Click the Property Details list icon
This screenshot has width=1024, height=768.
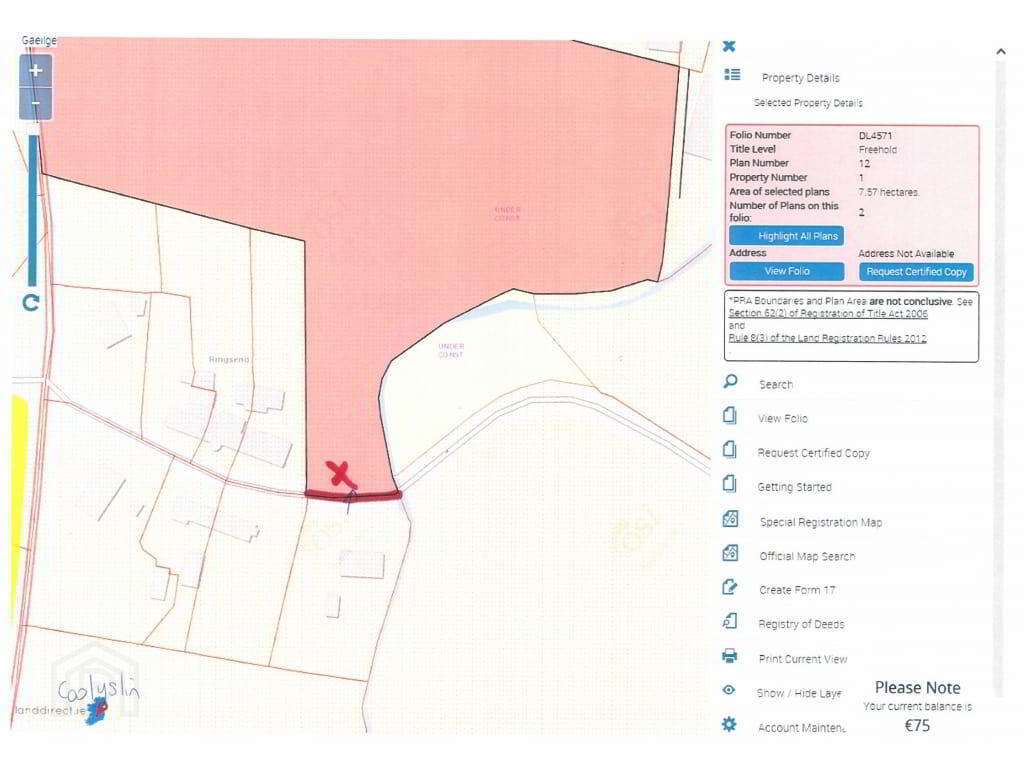point(732,76)
